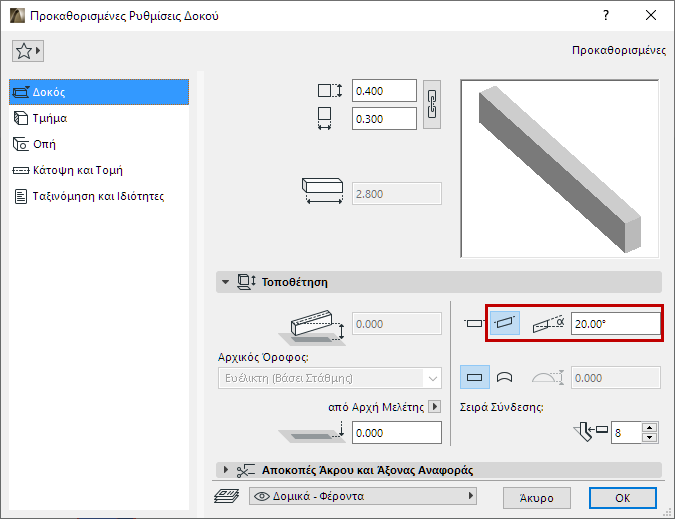Open the Δομικά - Φέροντα layer dropdown

tap(363, 496)
